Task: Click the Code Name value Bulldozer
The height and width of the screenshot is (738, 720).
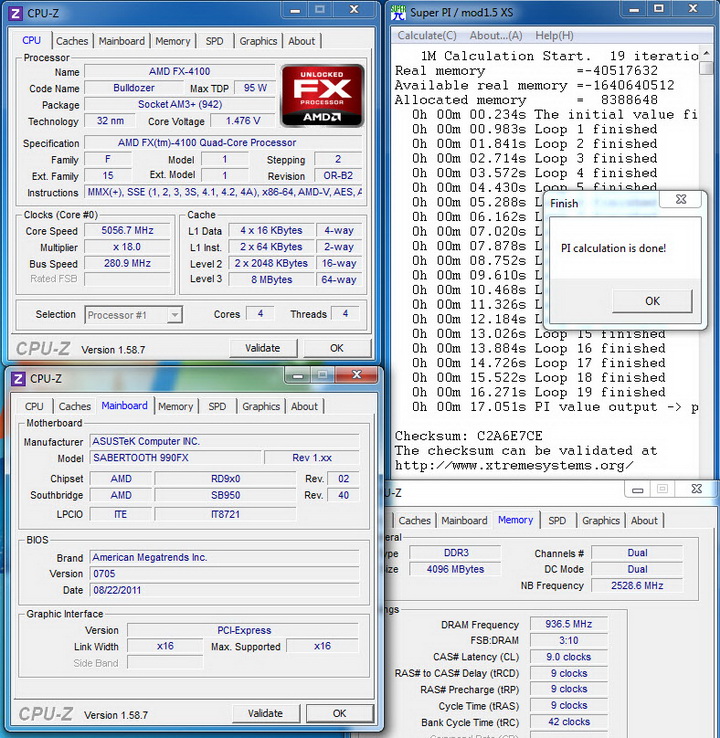Action: (x=134, y=88)
